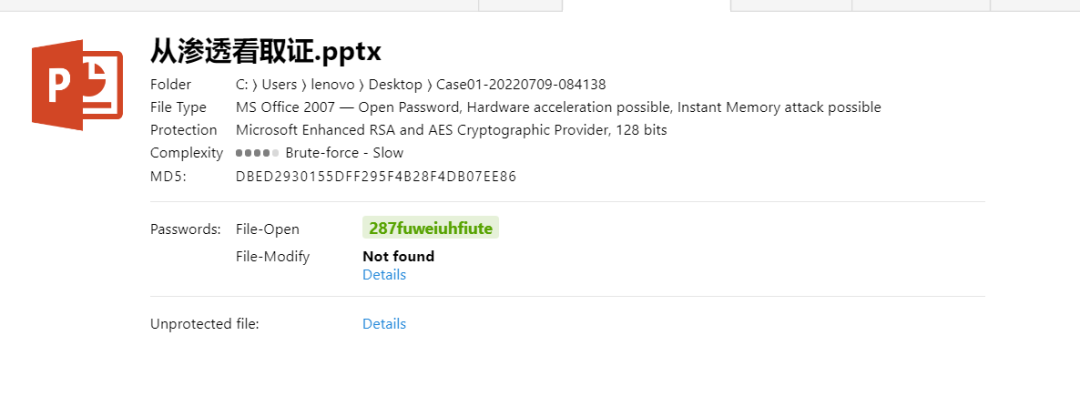Click the Not found status text
The image size is (1080, 417).
pos(398,256)
